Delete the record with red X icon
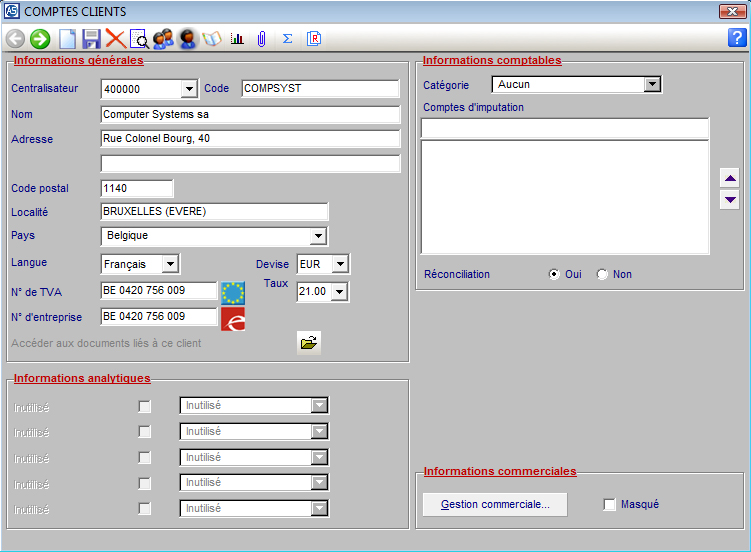This screenshot has width=751, height=552. coord(115,39)
